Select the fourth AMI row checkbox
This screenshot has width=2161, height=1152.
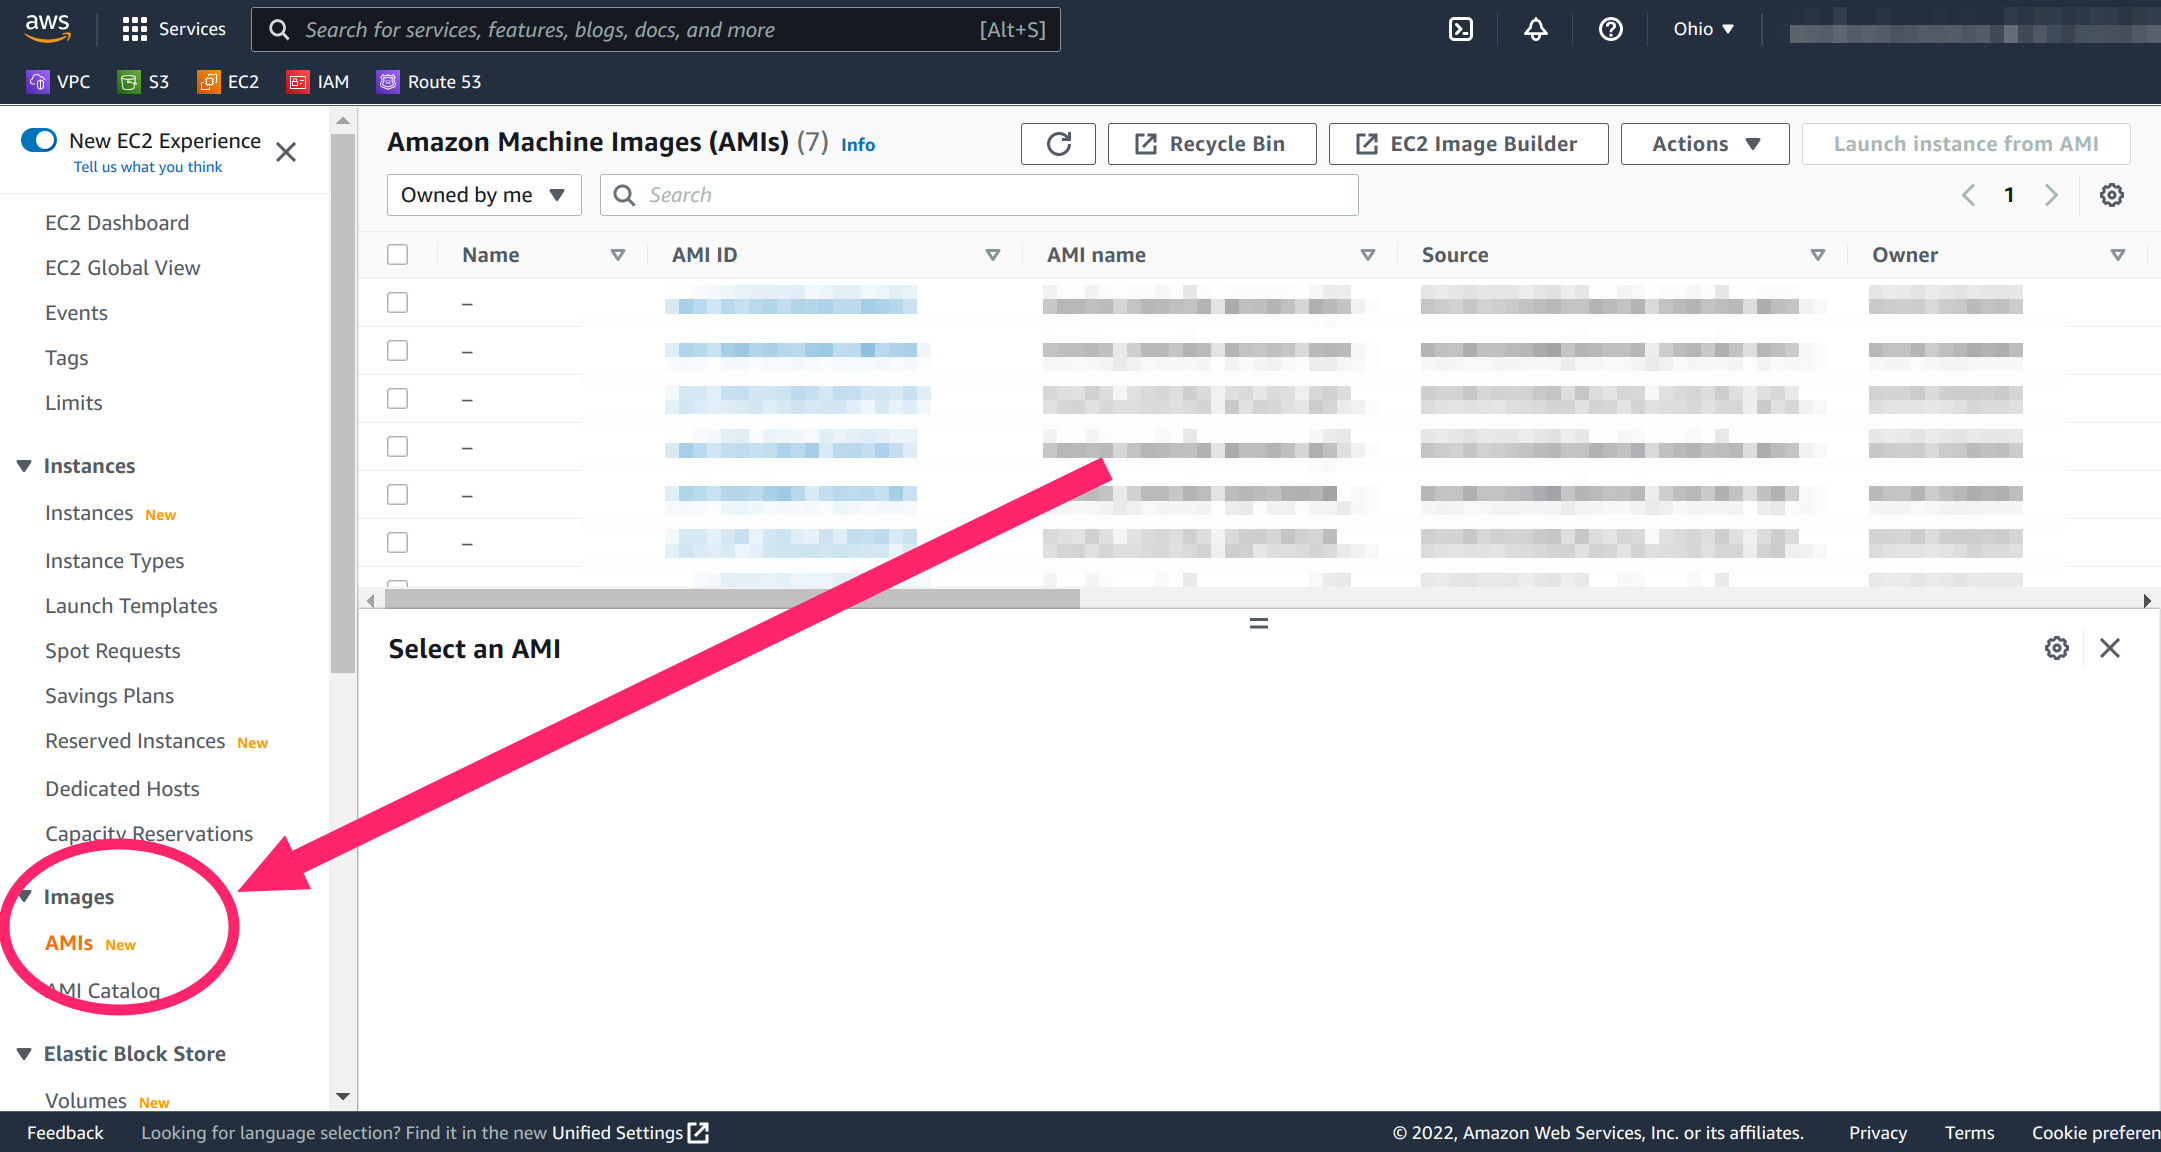click(x=398, y=447)
